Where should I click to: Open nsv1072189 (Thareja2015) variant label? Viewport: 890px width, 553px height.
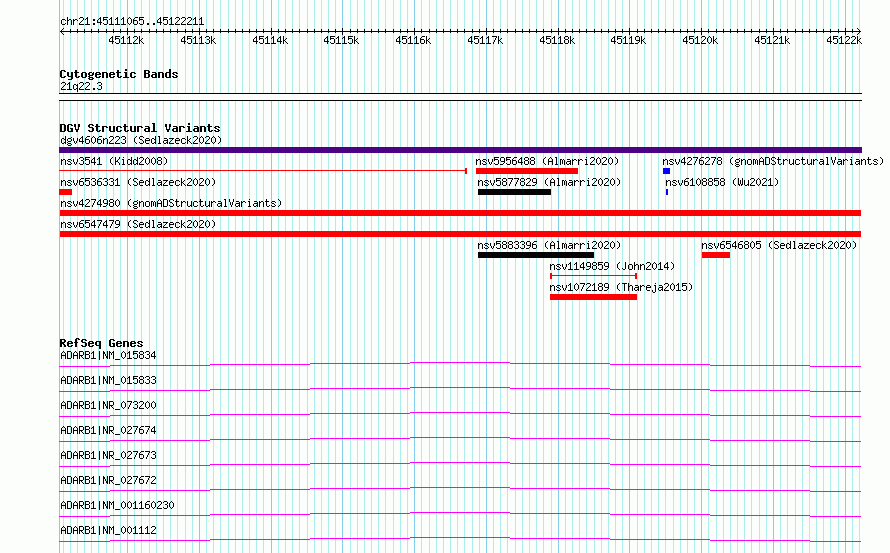point(621,287)
